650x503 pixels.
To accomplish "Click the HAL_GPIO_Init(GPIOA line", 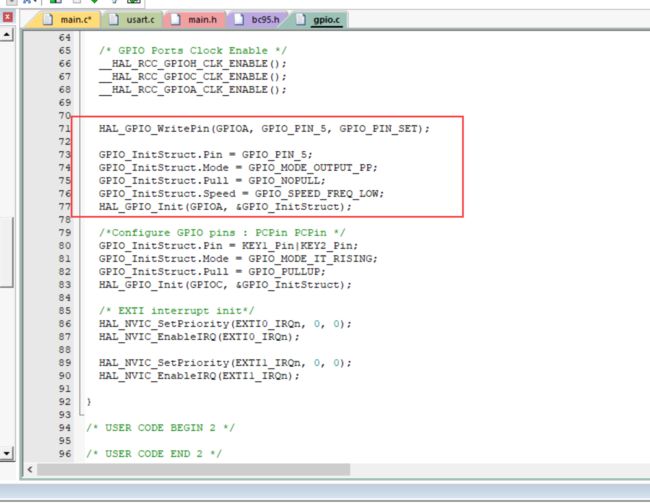I will click(x=225, y=207).
